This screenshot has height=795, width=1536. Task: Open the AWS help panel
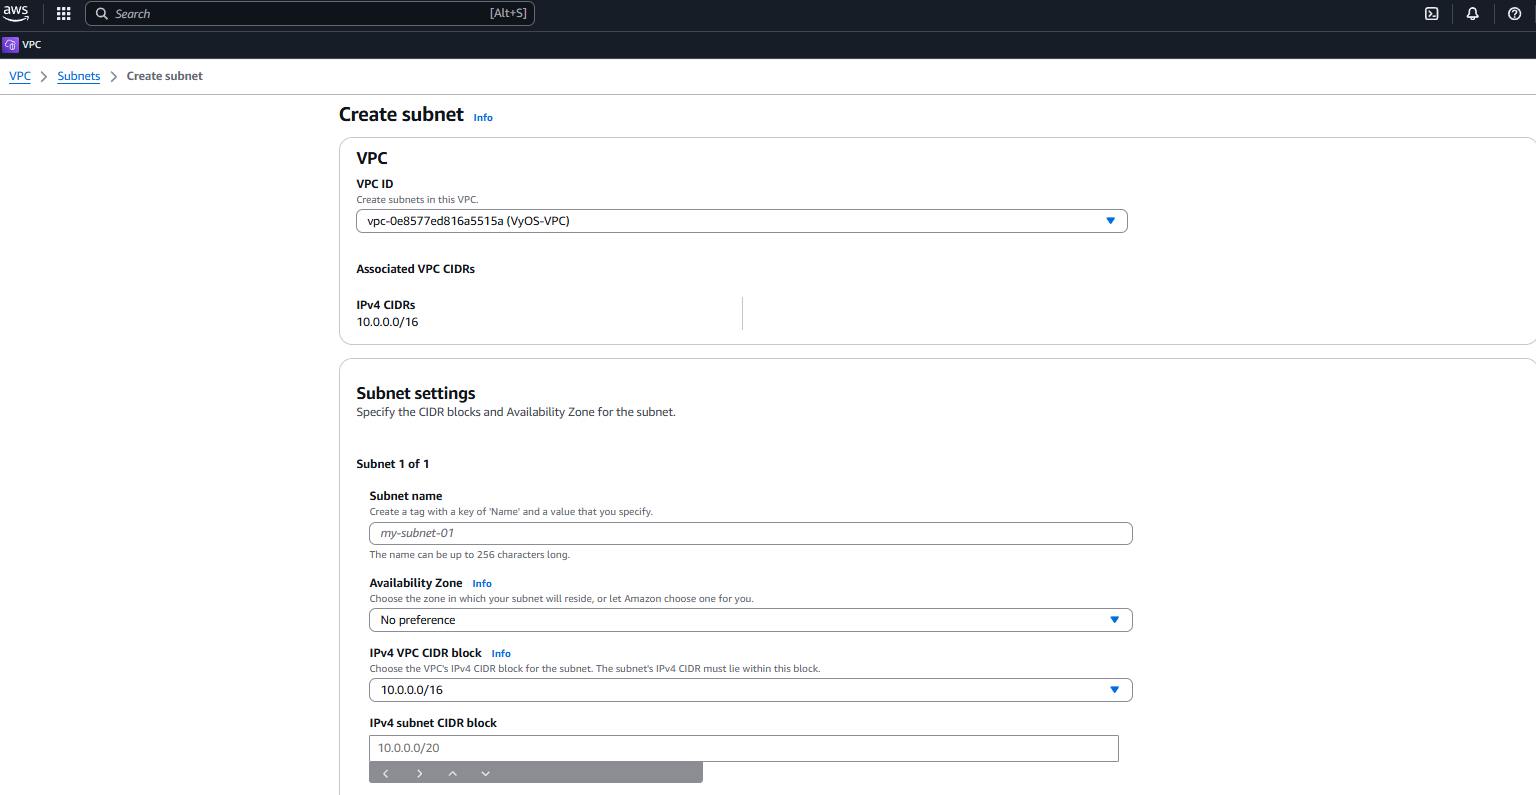point(1513,13)
